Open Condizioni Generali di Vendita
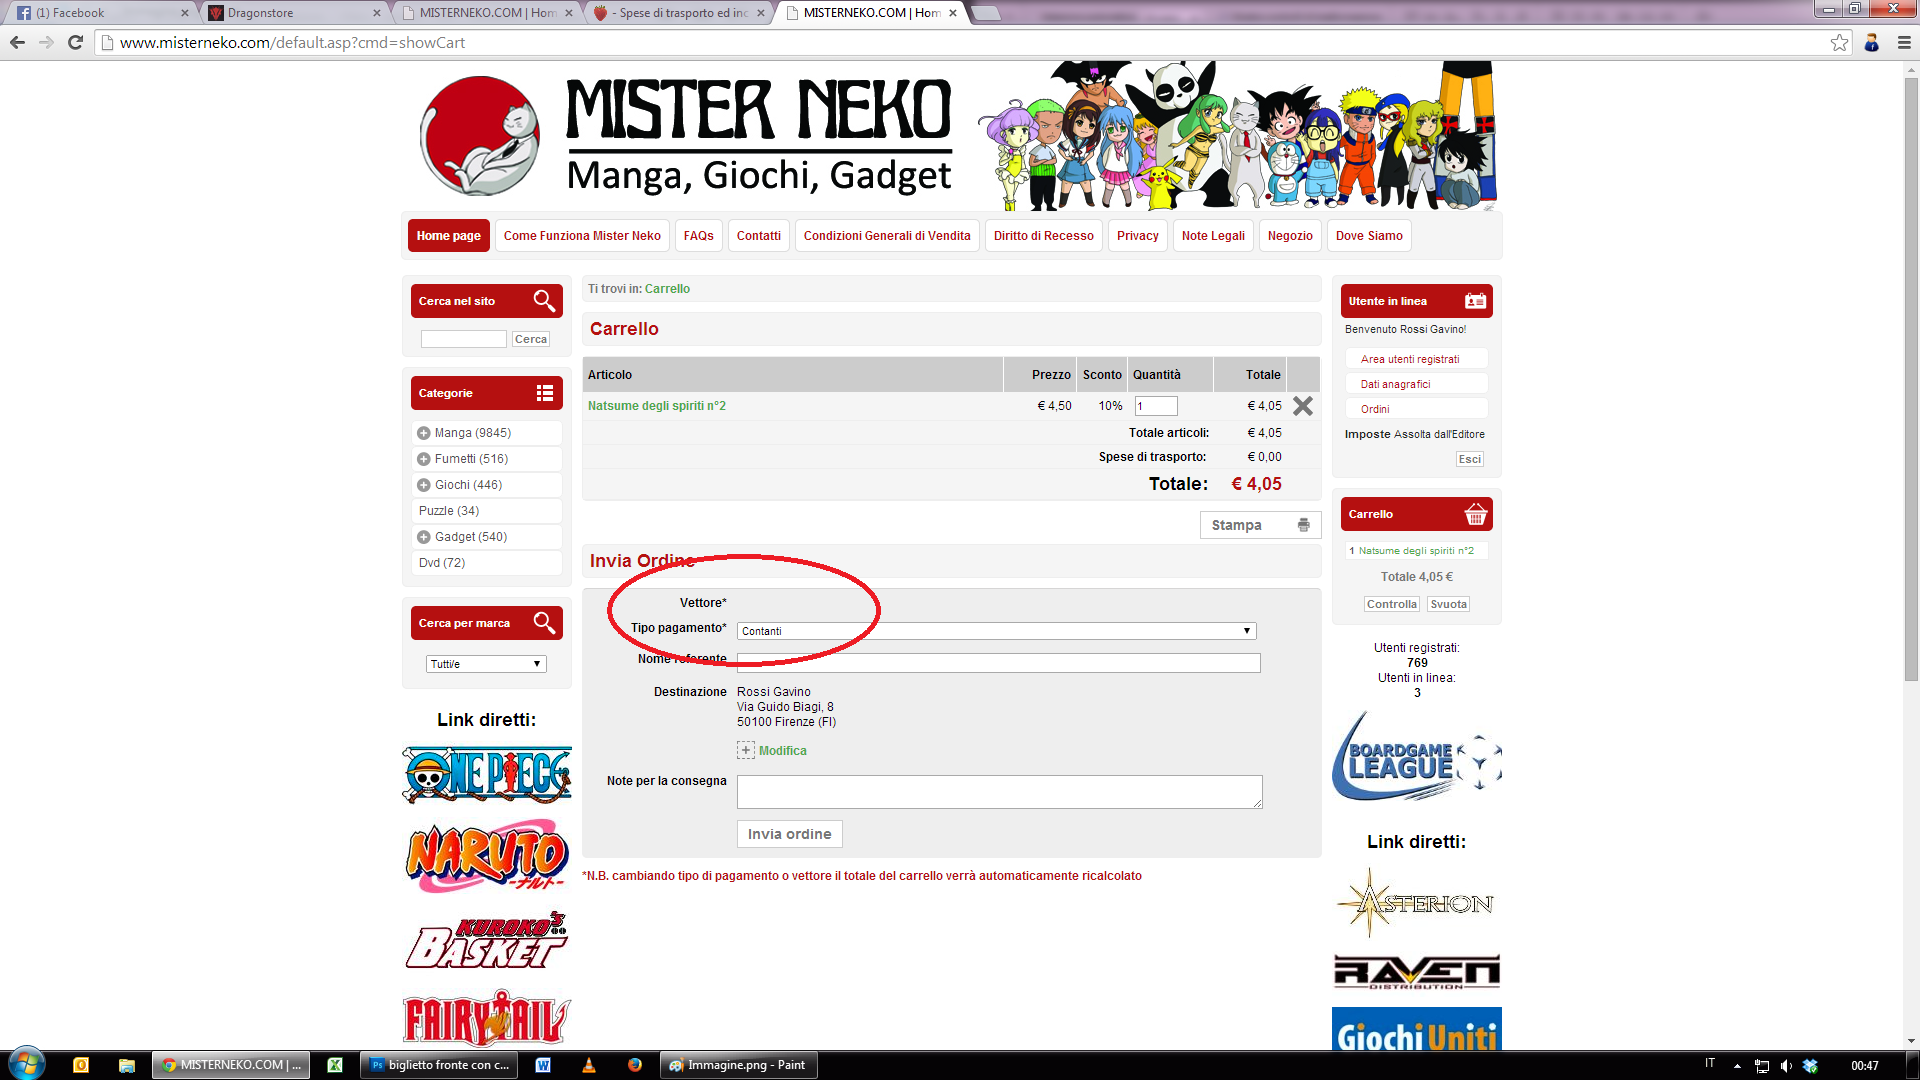1920x1080 pixels. (x=887, y=236)
